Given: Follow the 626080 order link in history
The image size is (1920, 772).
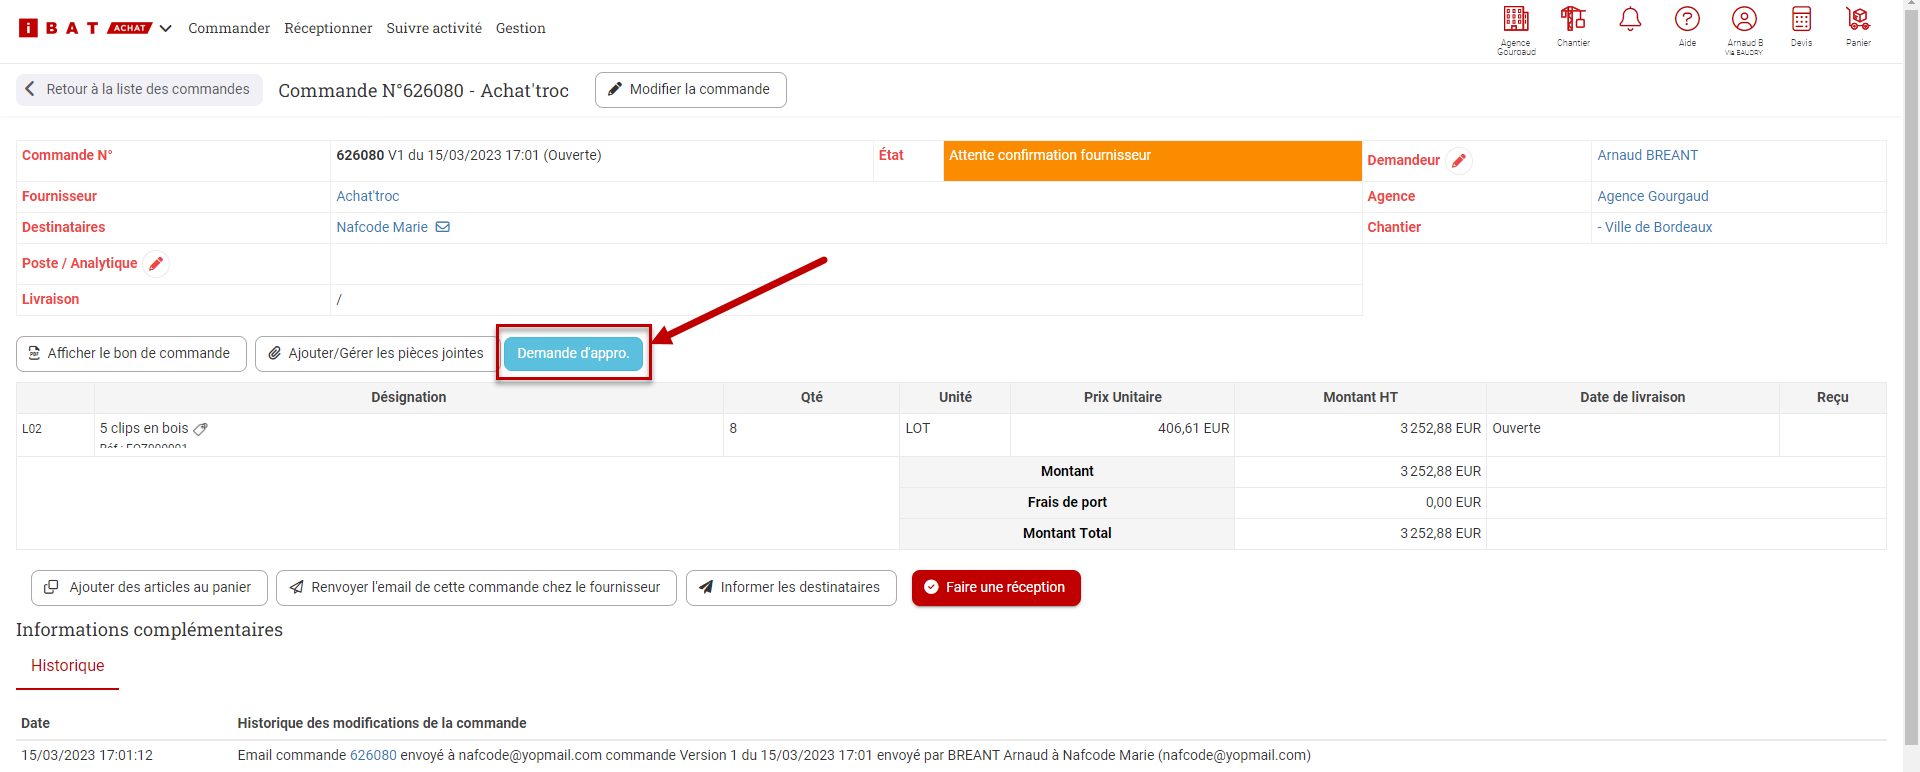Looking at the screenshot, I should pos(373,755).
